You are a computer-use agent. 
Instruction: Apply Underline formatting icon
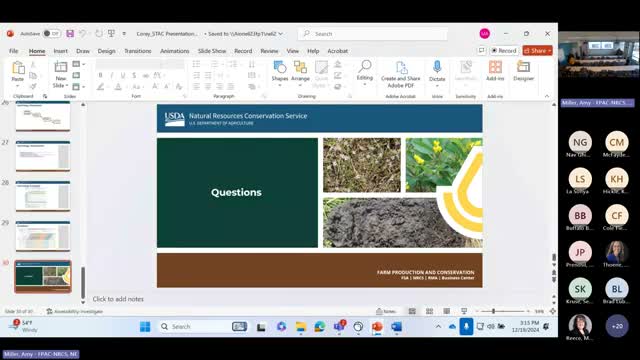coord(123,75)
